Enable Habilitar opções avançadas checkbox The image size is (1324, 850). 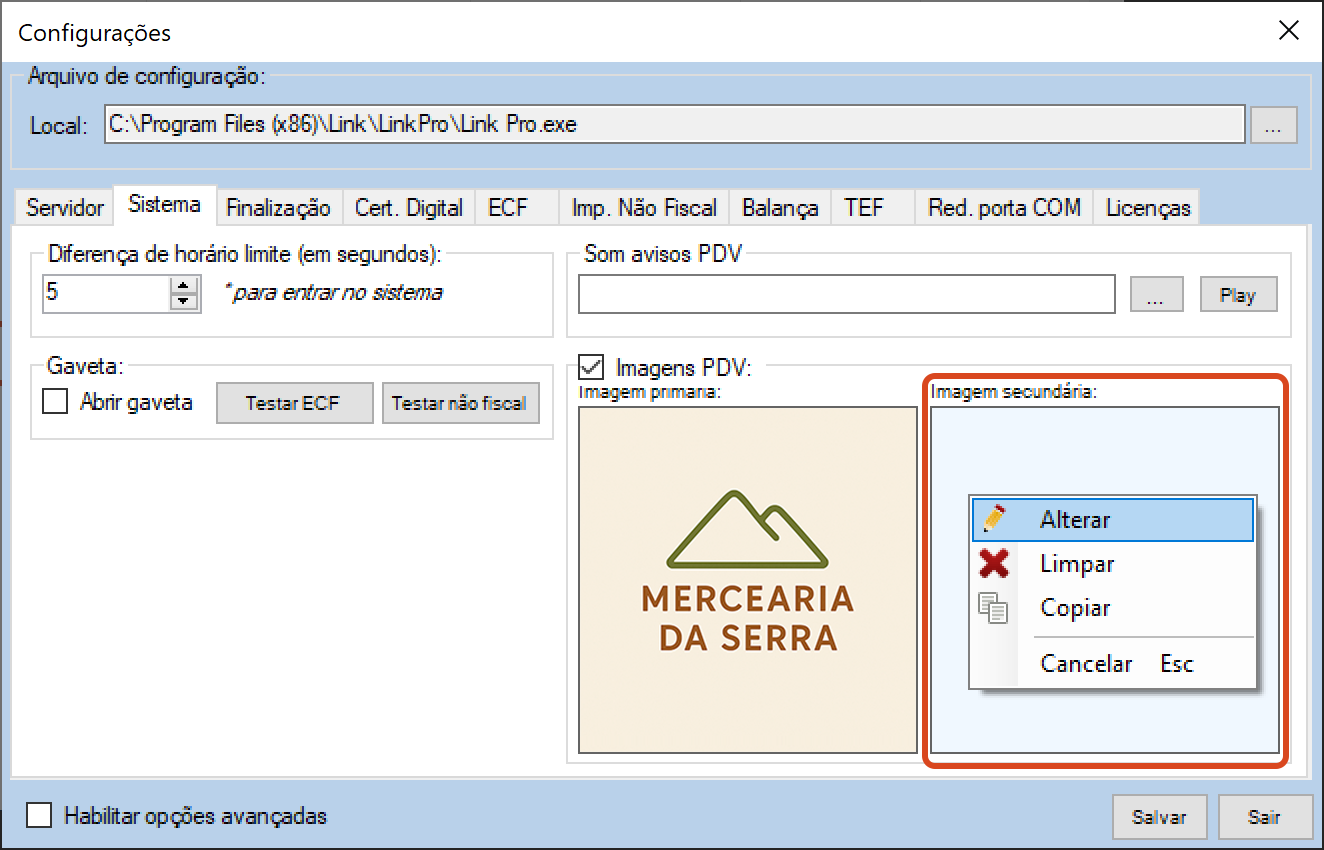coord(40,816)
